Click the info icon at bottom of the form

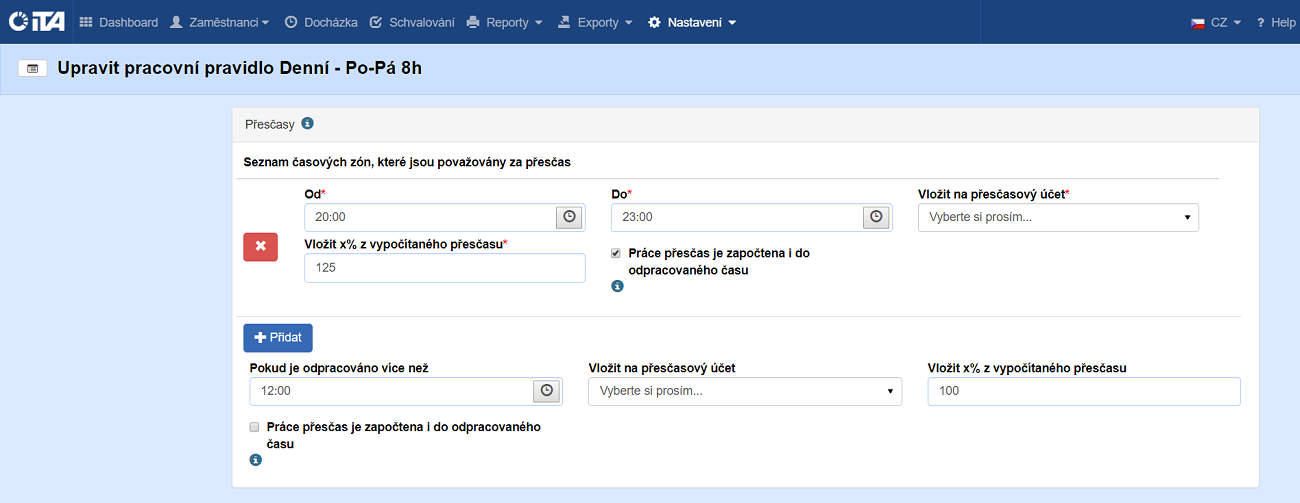255,460
